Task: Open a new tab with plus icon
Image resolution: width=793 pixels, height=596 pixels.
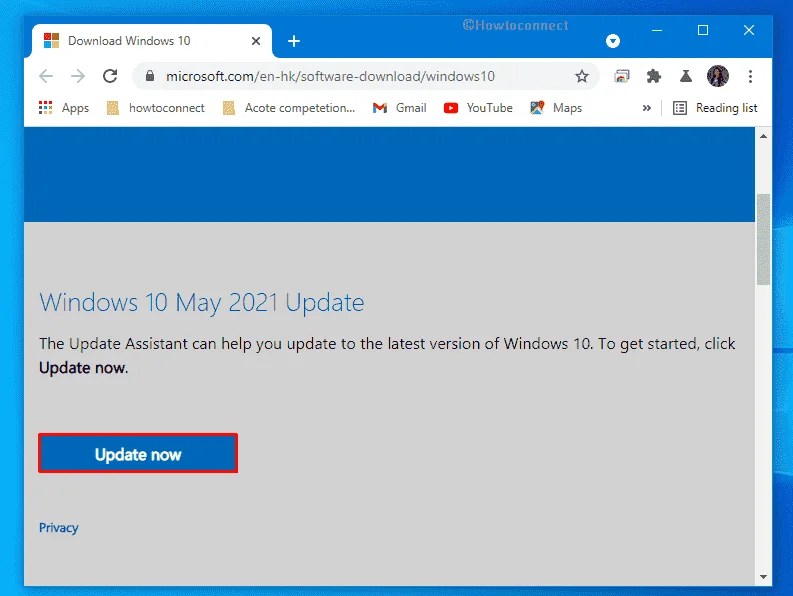Action: (294, 41)
